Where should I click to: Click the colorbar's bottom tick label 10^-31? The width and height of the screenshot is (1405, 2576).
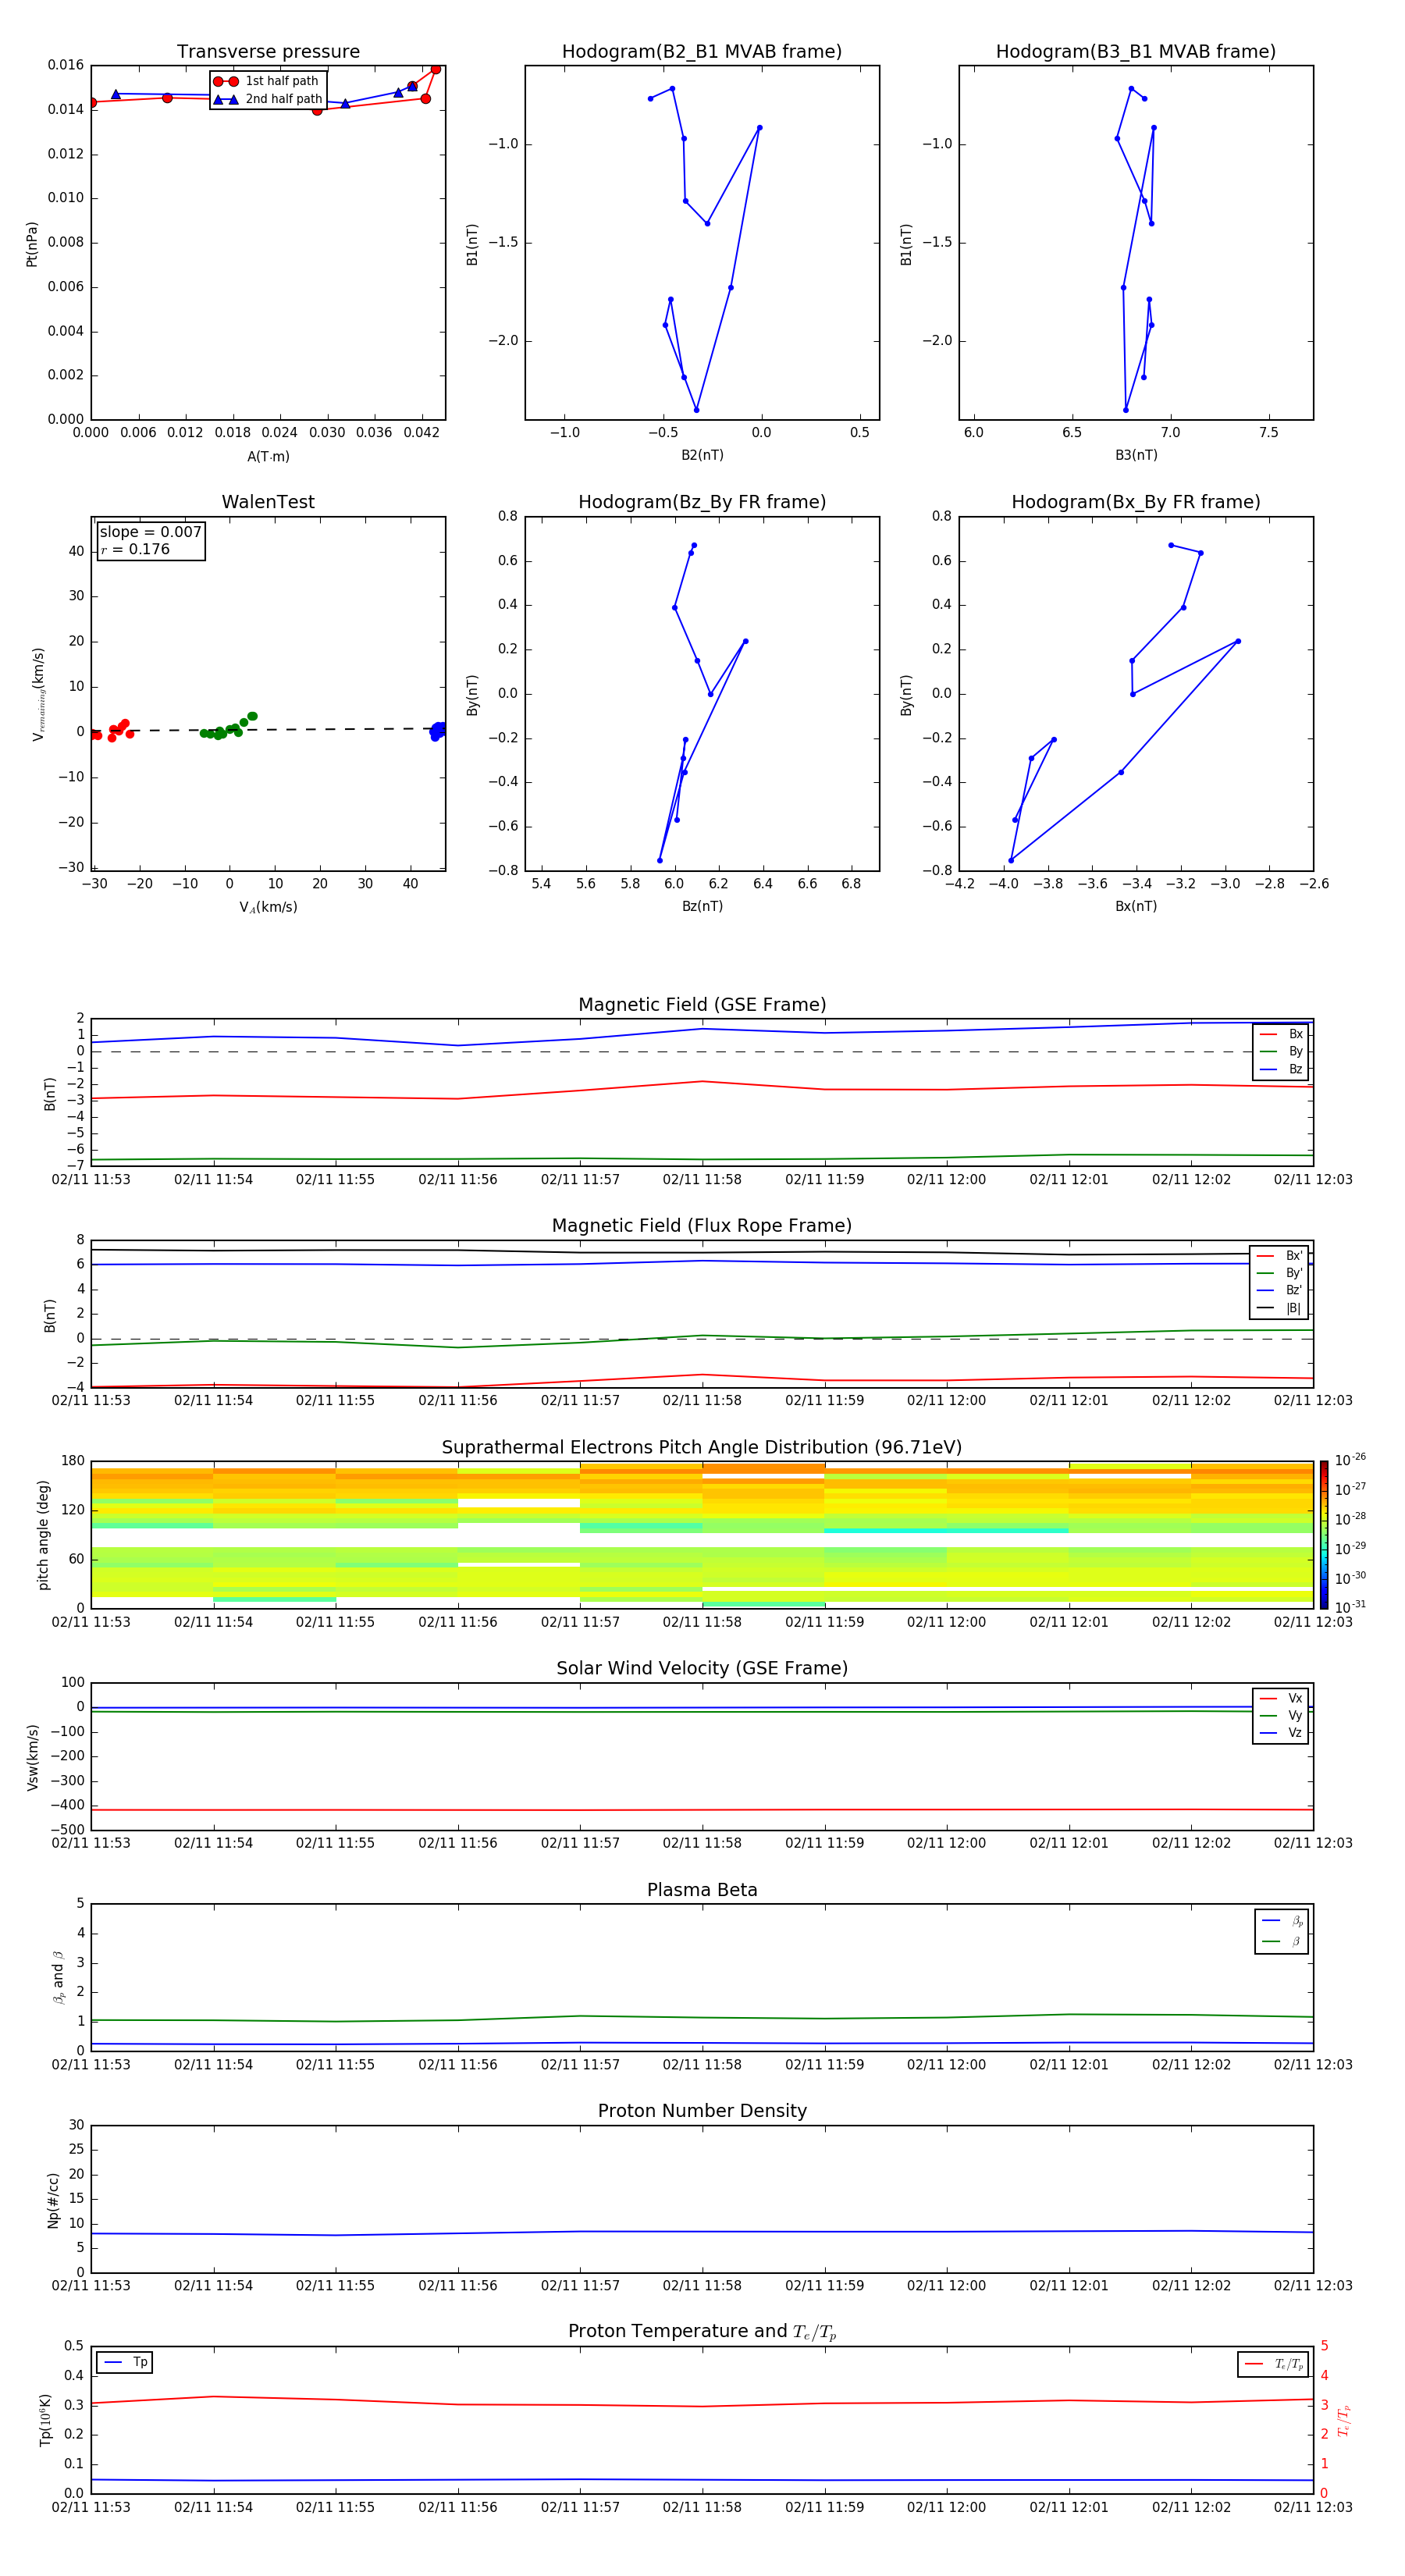1350,1607
